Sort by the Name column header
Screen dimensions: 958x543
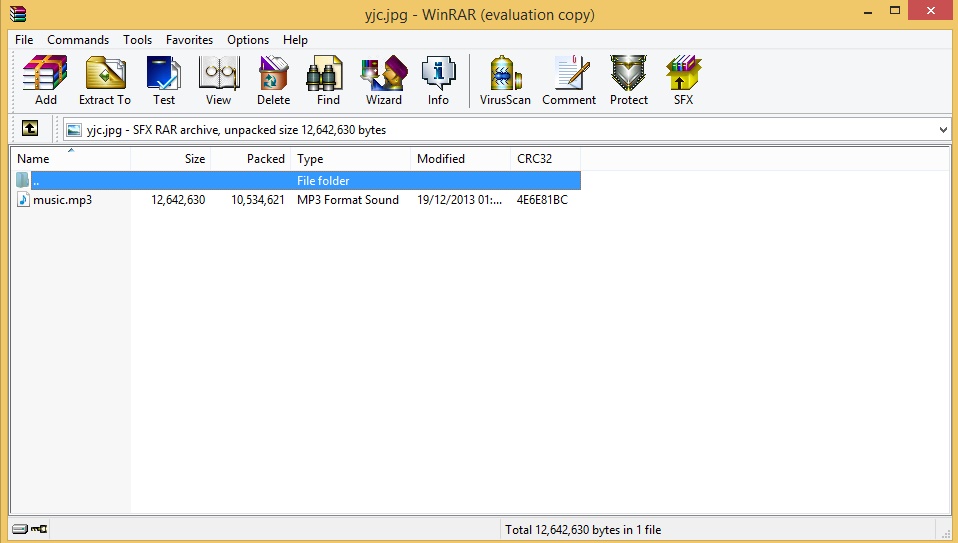pos(70,159)
